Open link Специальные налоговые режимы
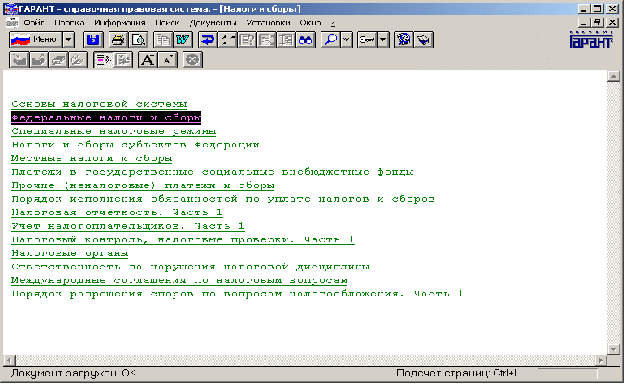The height and width of the screenshot is (384, 625). point(114,132)
